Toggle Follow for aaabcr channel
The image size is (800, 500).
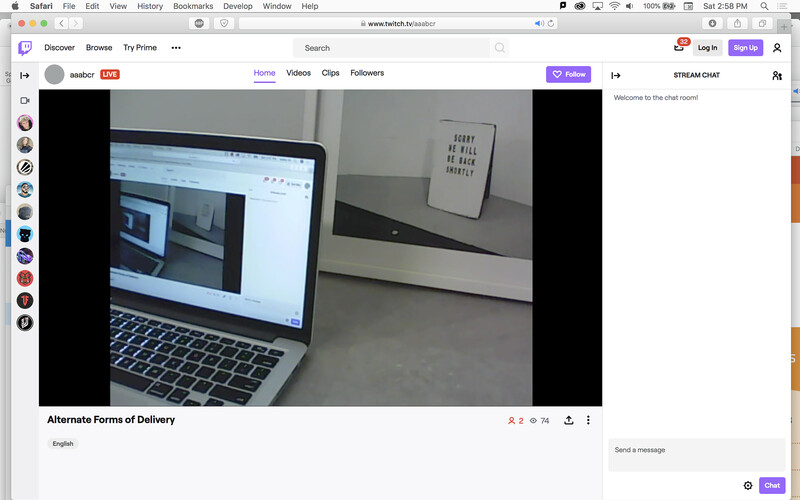pyautogui.click(x=568, y=74)
